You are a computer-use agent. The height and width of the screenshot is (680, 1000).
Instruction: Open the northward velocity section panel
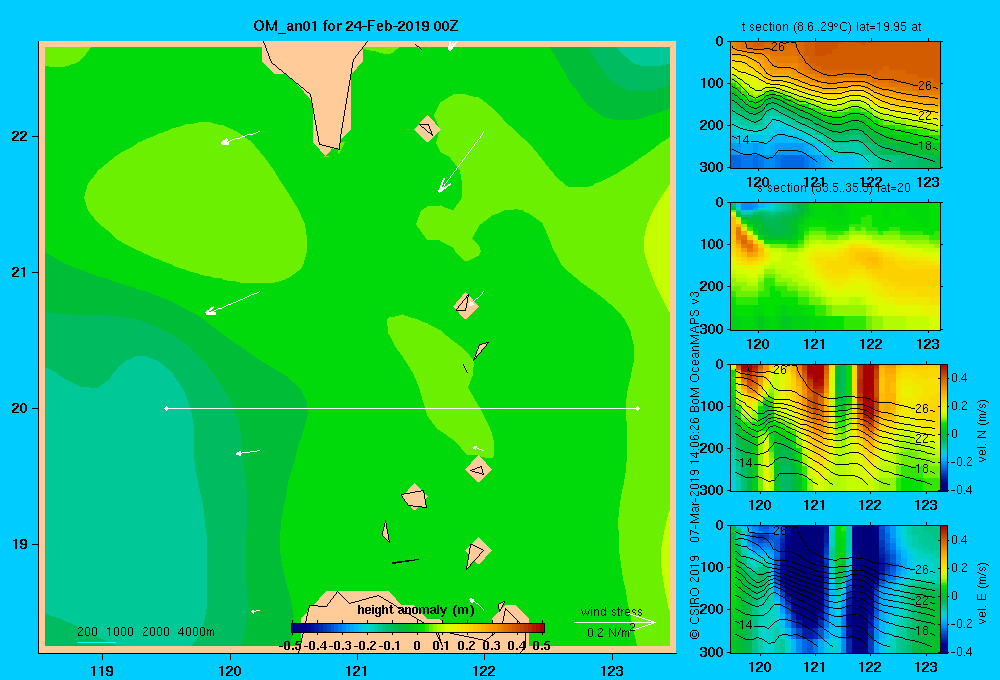835,427
